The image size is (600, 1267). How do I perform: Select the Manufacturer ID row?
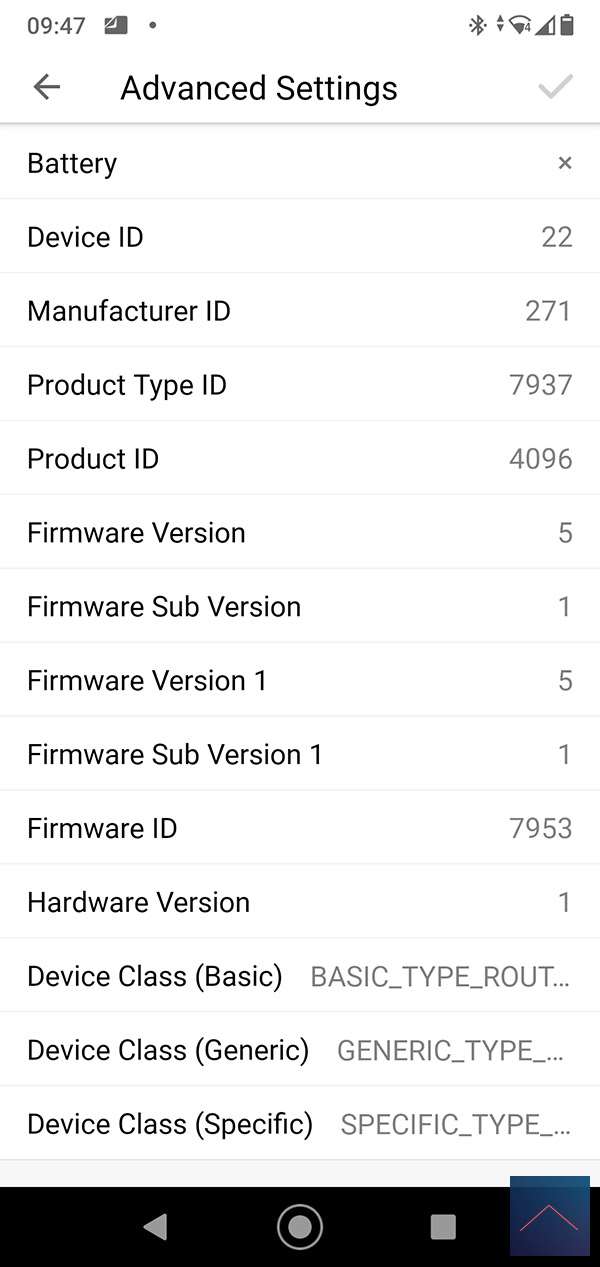tap(300, 311)
